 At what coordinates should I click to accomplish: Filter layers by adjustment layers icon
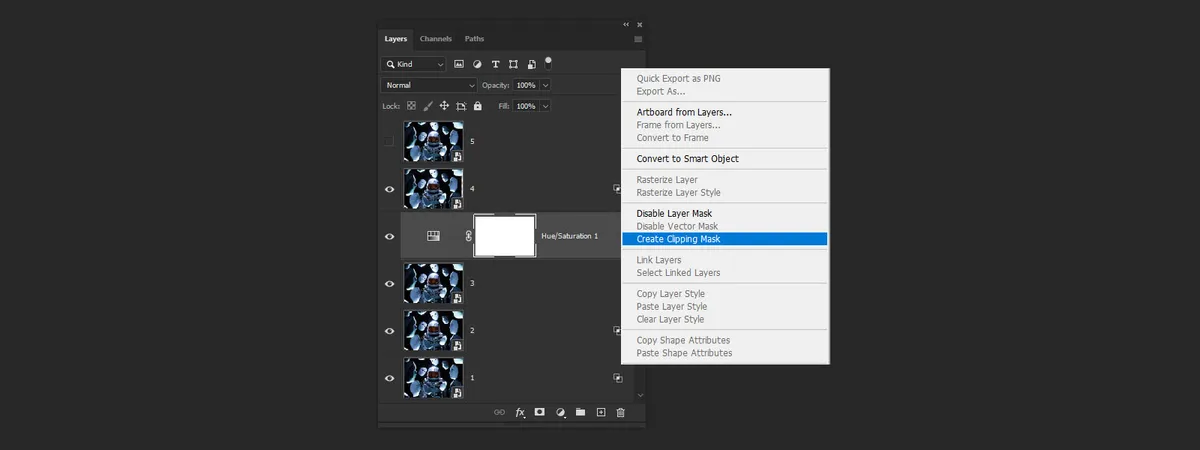click(478, 64)
